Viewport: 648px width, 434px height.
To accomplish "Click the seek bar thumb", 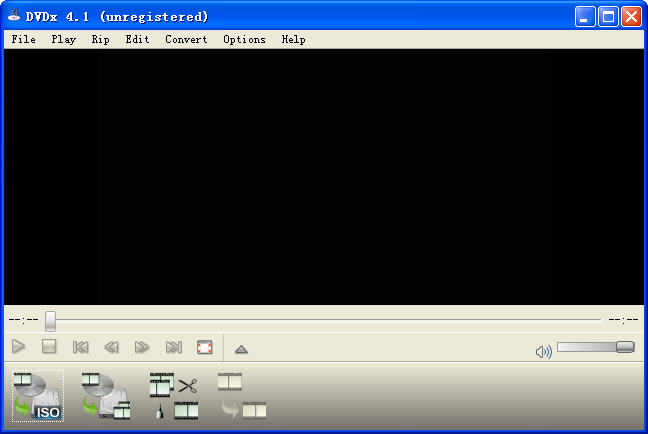I will [50, 321].
